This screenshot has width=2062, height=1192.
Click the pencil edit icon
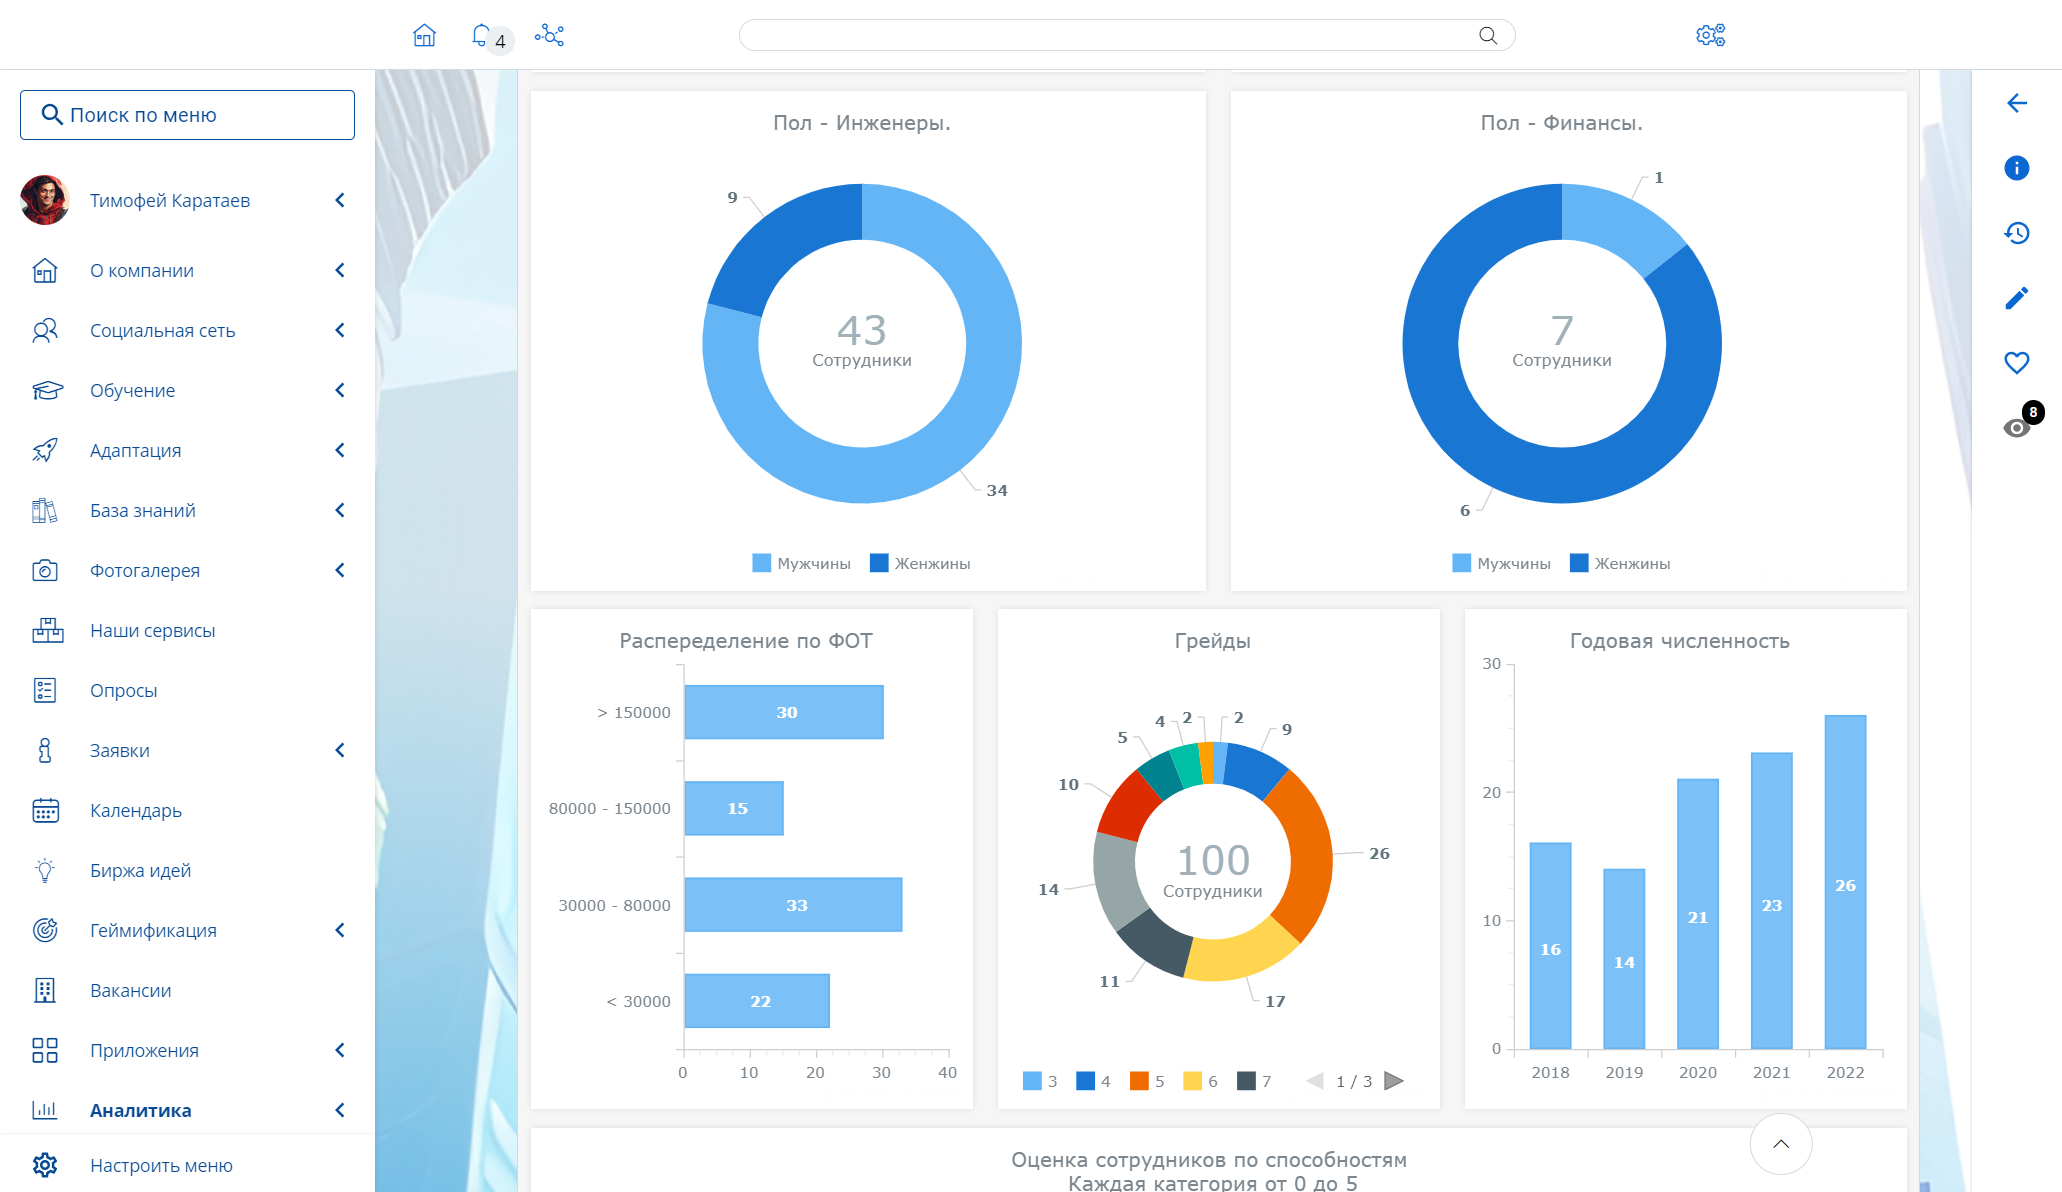[x=2016, y=298]
